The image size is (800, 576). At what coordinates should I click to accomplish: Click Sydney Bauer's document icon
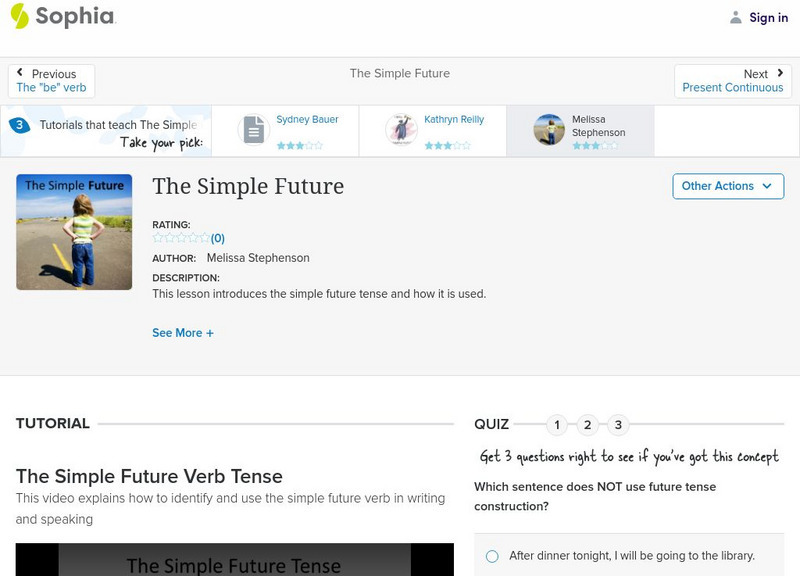[x=254, y=130]
